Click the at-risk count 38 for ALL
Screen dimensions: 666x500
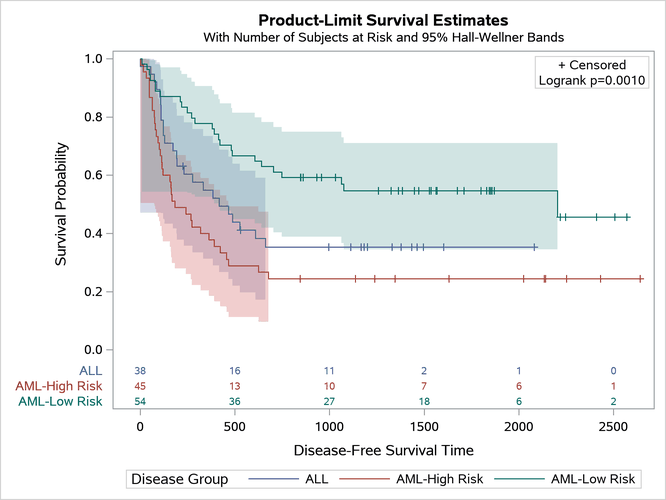tap(140, 370)
